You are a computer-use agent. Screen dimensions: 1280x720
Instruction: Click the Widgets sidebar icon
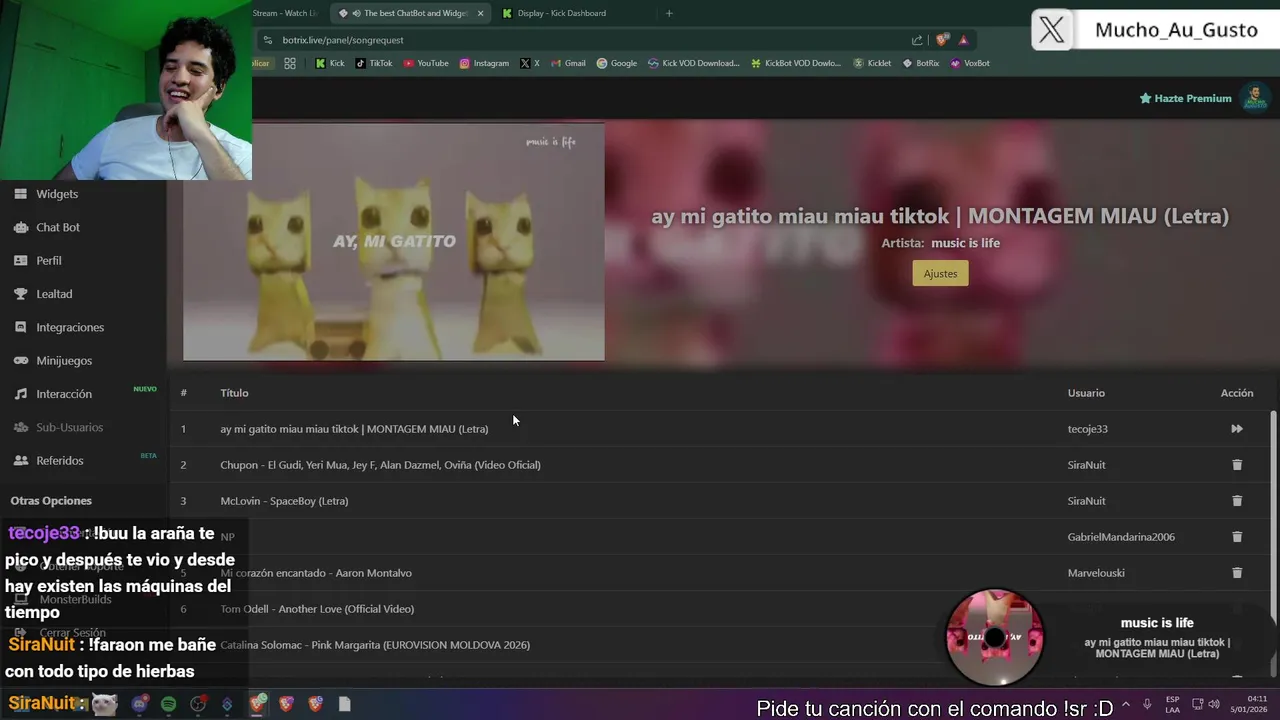point(20,194)
